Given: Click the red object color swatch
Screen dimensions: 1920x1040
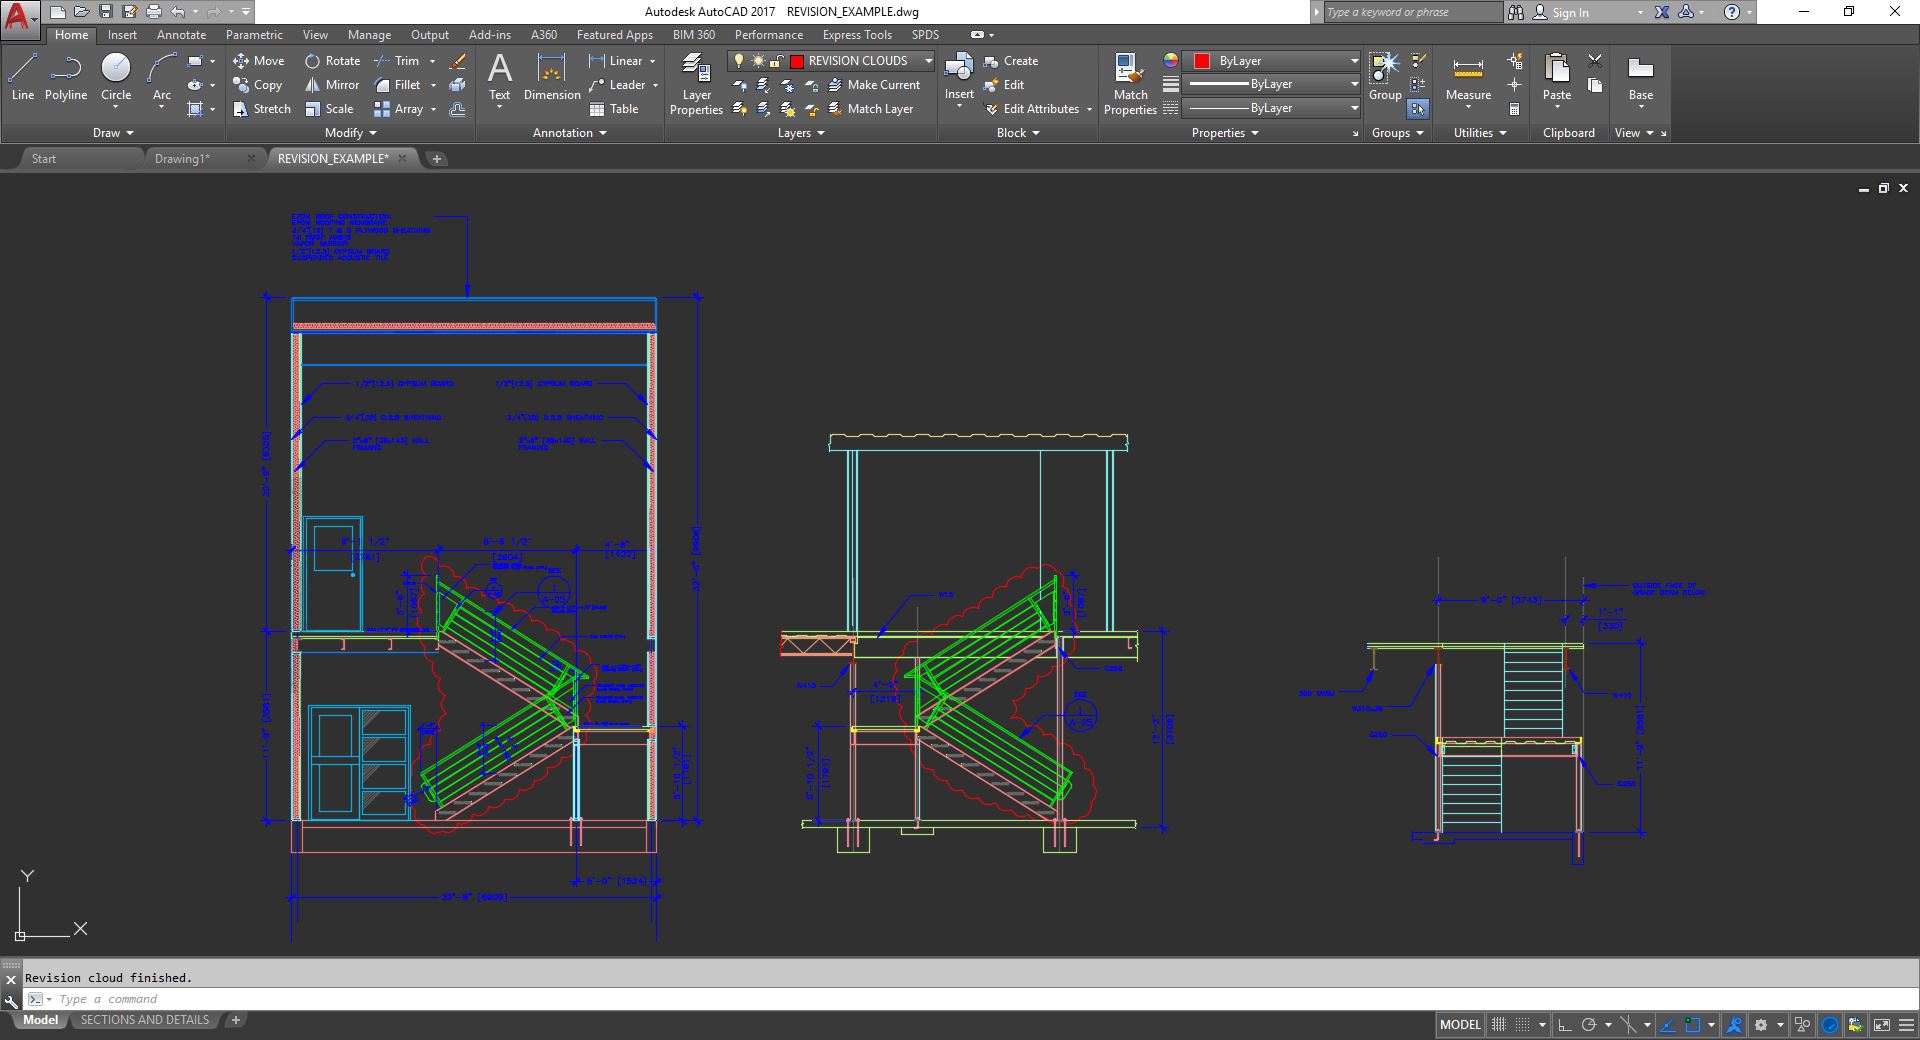Looking at the screenshot, I should [1202, 61].
